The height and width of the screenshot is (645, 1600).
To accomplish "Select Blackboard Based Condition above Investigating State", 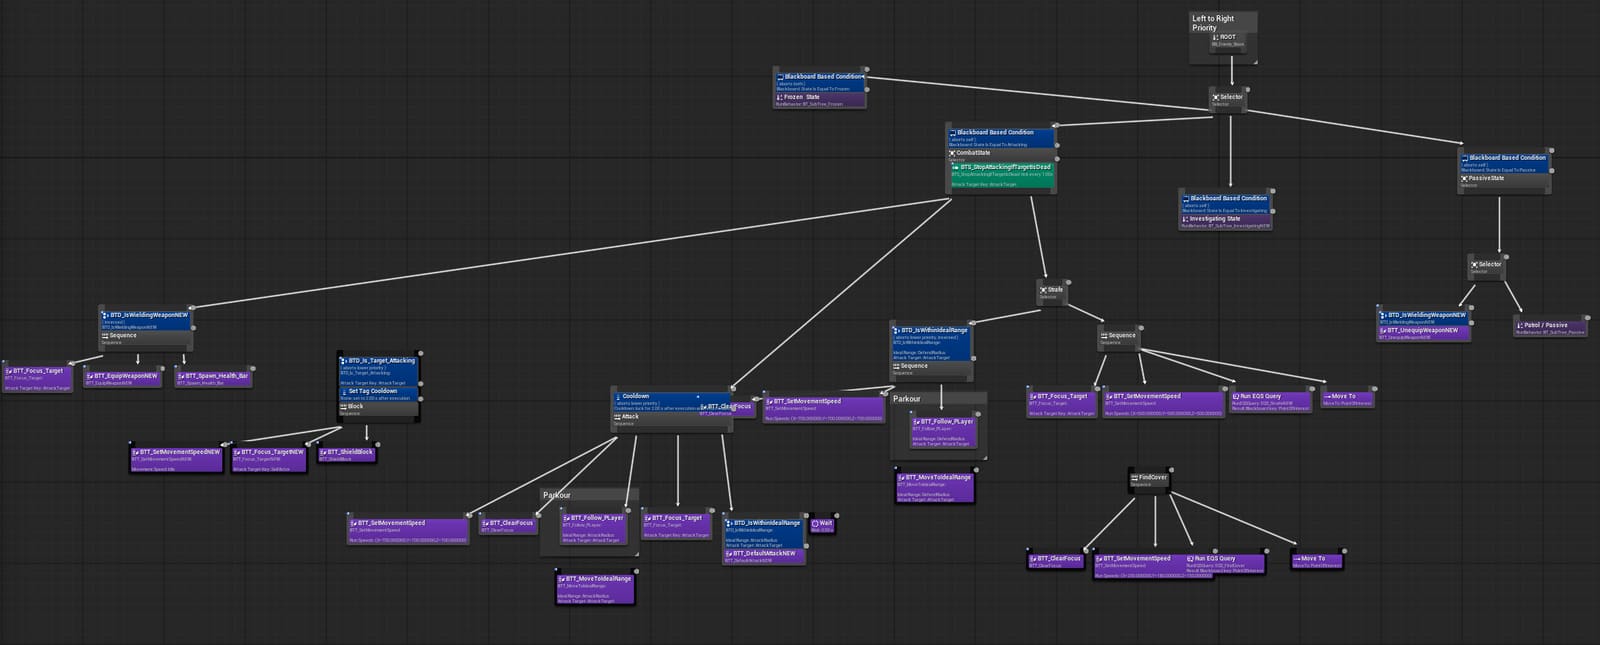I will pyautogui.click(x=1226, y=204).
